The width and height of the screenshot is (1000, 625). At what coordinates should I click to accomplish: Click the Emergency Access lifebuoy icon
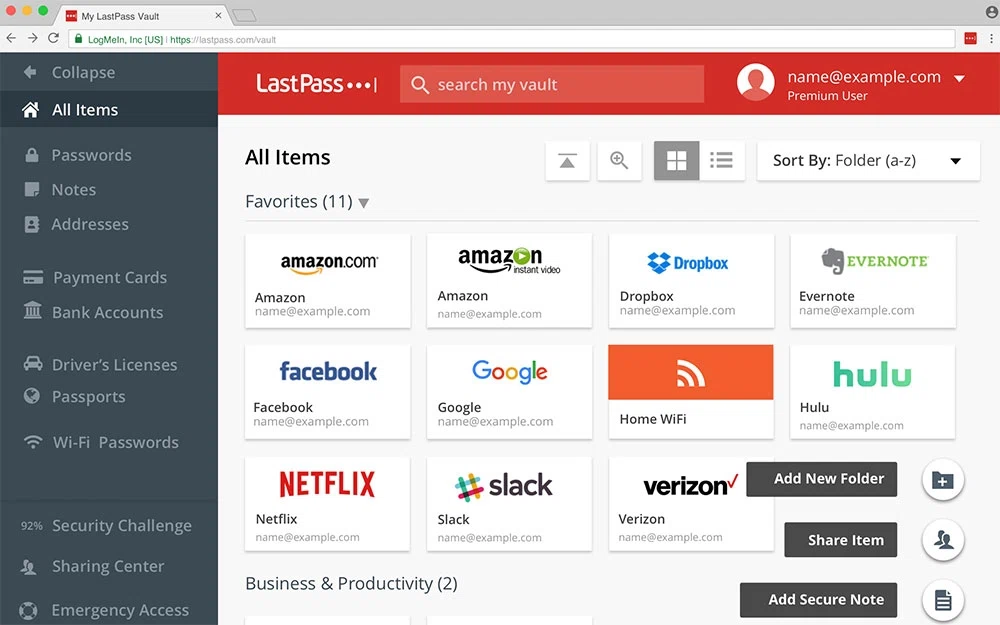point(28,610)
